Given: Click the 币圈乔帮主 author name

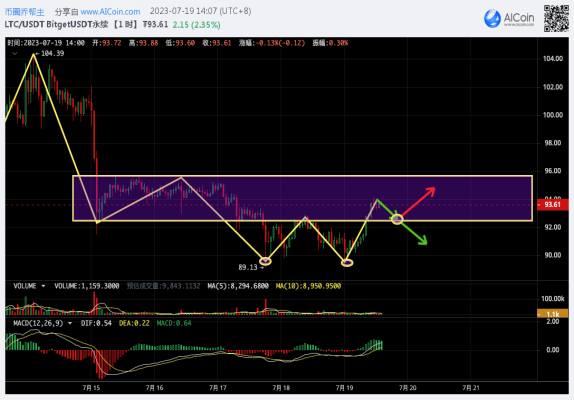Looking at the screenshot, I should pos(25,12).
